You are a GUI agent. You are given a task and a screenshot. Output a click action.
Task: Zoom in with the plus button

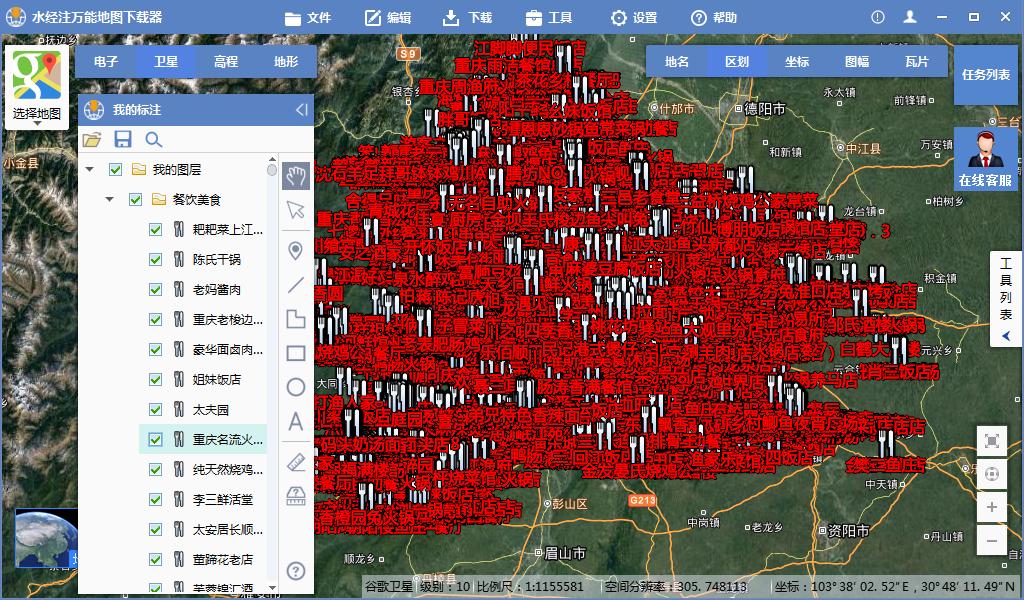(991, 507)
